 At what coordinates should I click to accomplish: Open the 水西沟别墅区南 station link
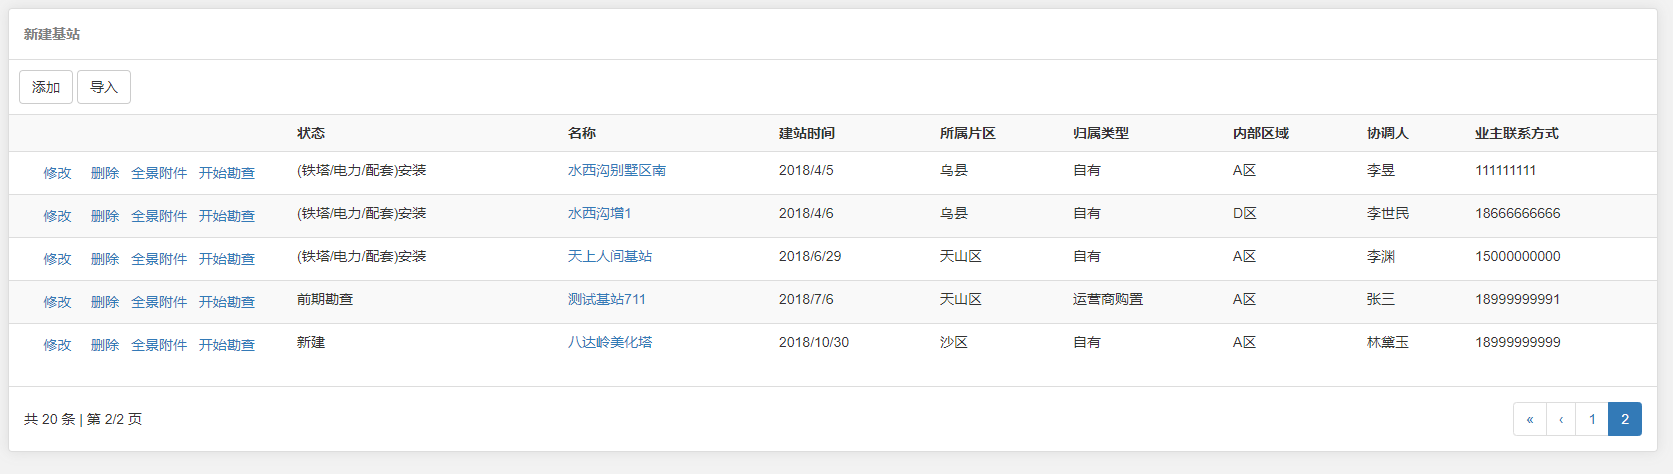616,171
